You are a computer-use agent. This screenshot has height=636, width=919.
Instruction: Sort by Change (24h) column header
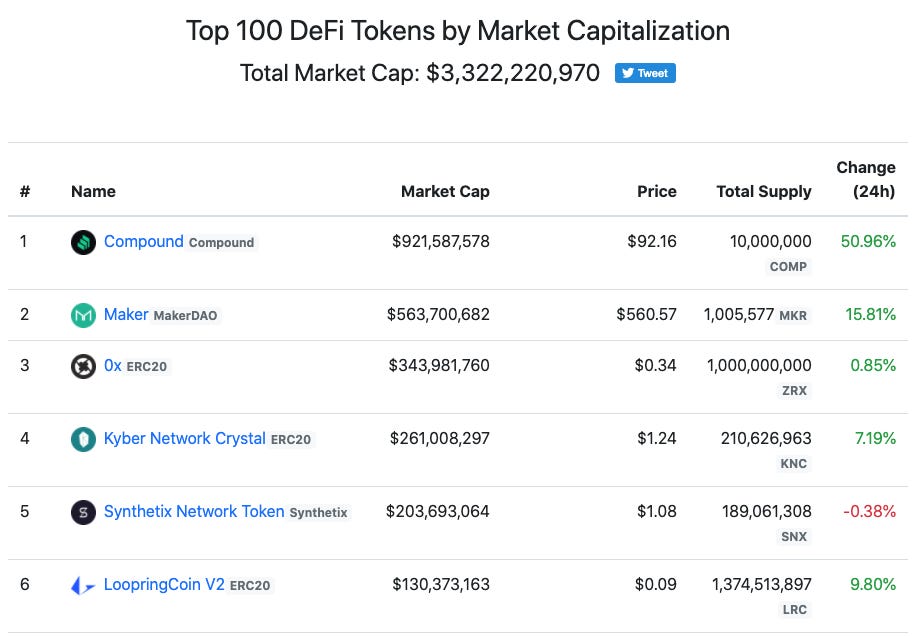pos(866,179)
